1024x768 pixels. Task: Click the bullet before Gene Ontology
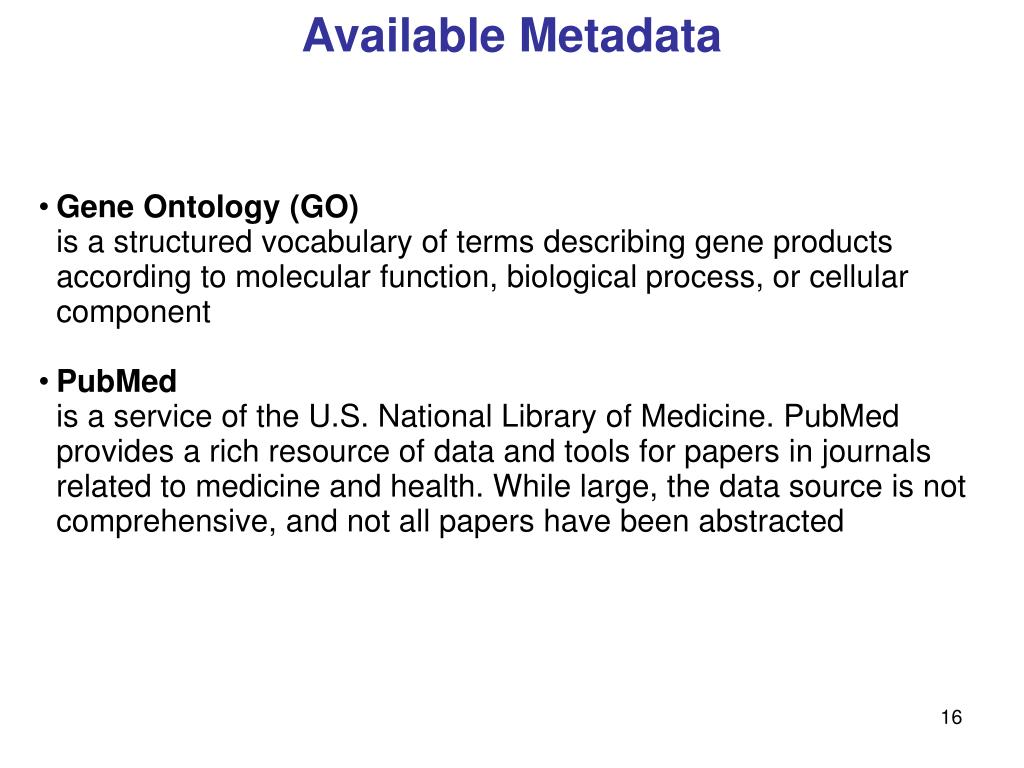pyautogui.click(x=44, y=208)
